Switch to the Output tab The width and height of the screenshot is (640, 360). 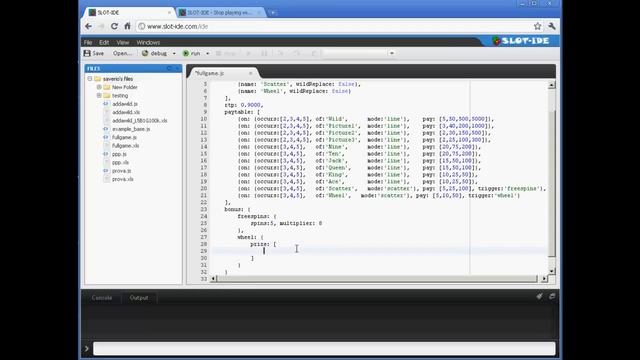(x=139, y=298)
